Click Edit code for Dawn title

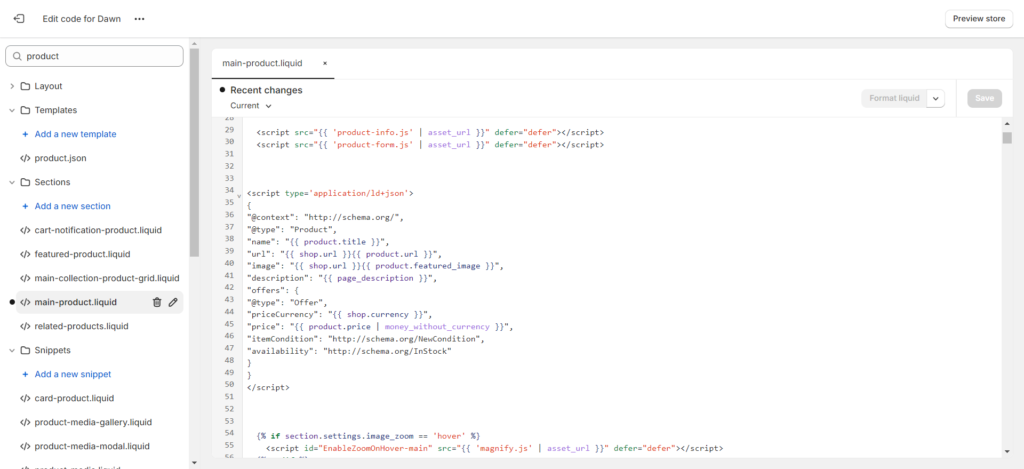82,19
